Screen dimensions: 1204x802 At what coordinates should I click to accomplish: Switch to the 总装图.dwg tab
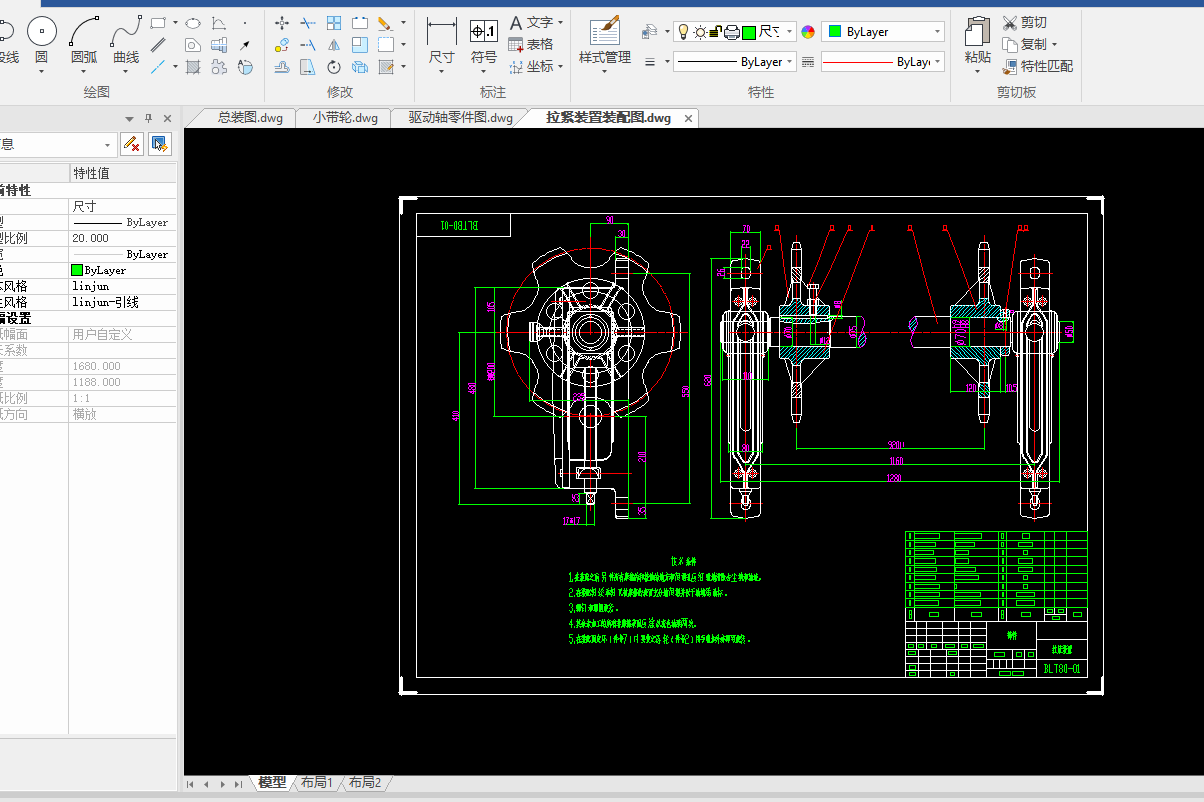(250, 118)
